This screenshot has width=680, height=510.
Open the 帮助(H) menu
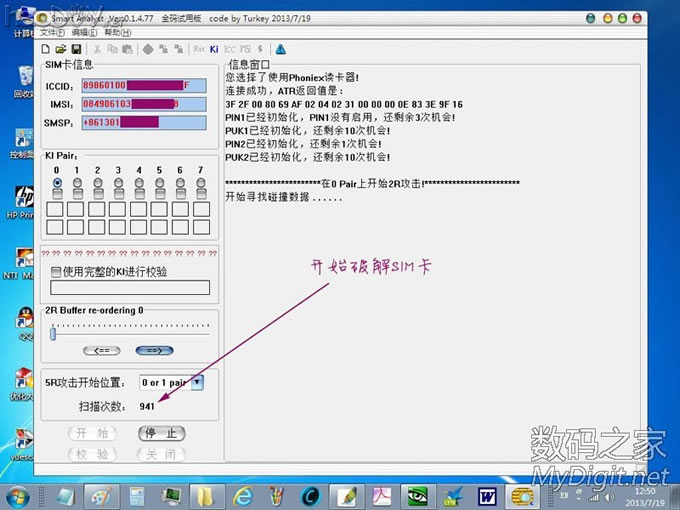(x=117, y=33)
